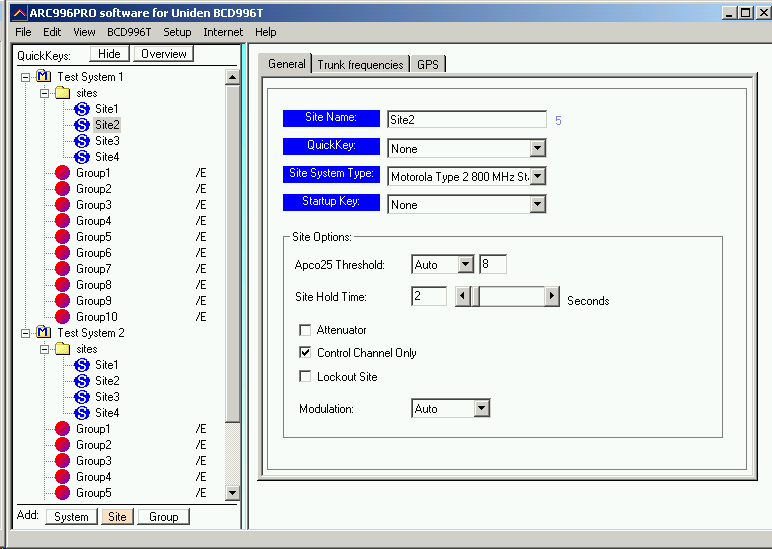Click the red Group1 icon in Test System 2

coord(63,429)
